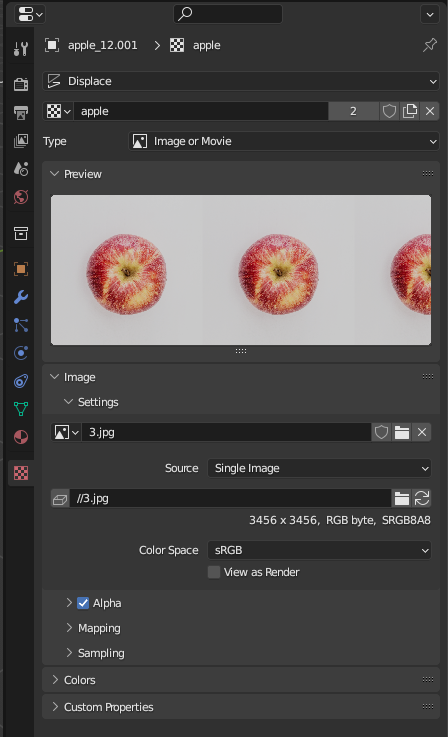Click the Colors panel drag grip
Screen dimensions: 448x737
click(x=428, y=680)
